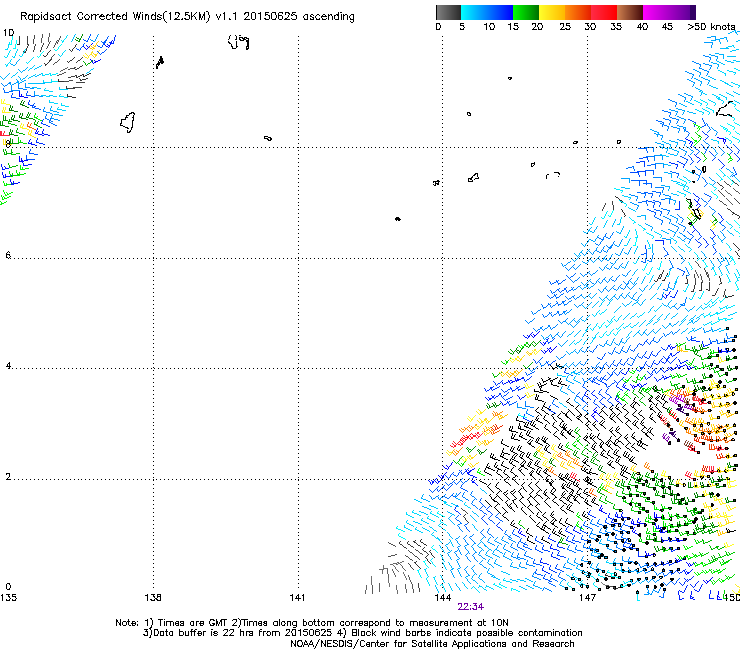Click latitude label '2' on left axis
This screenshot has width=740, height=650.
[x=8, y=477]
